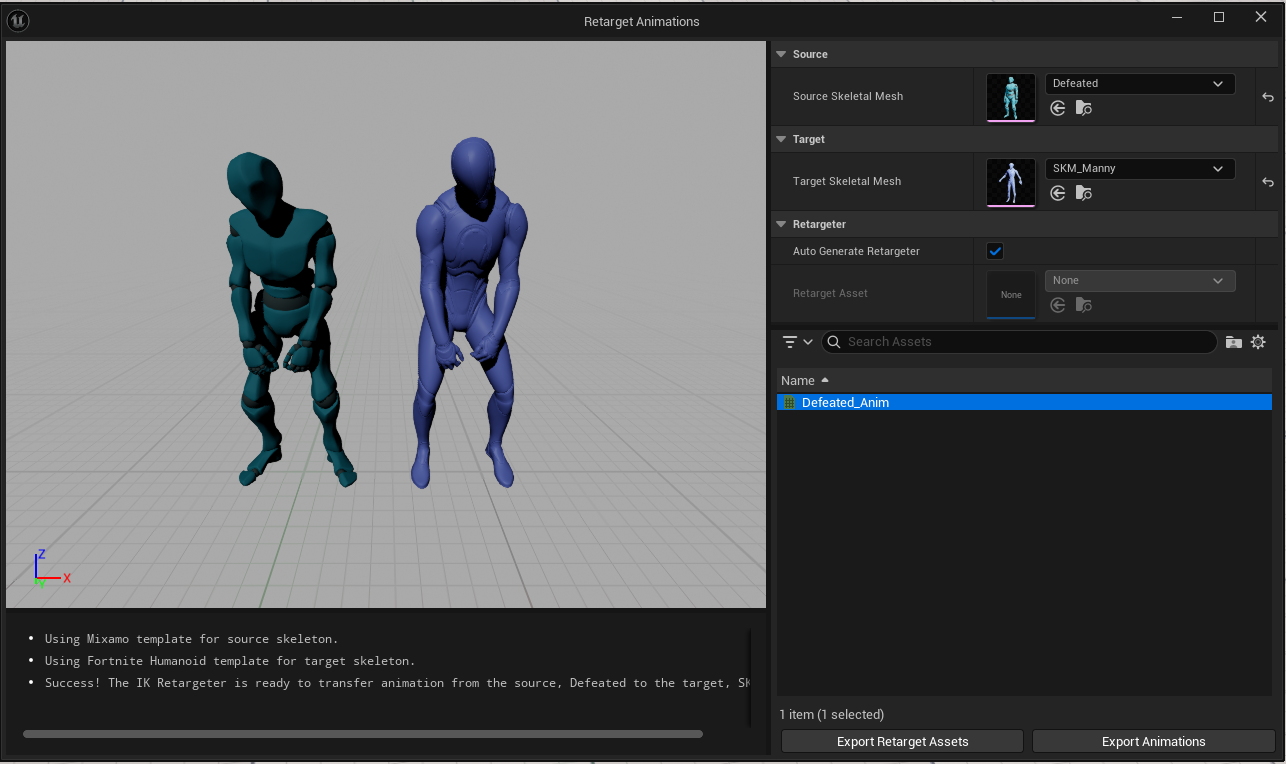Use selected asset for Source Skeletal Mesh
Viewport: 1286px width, 764px height.
[x=1058, y=108]
